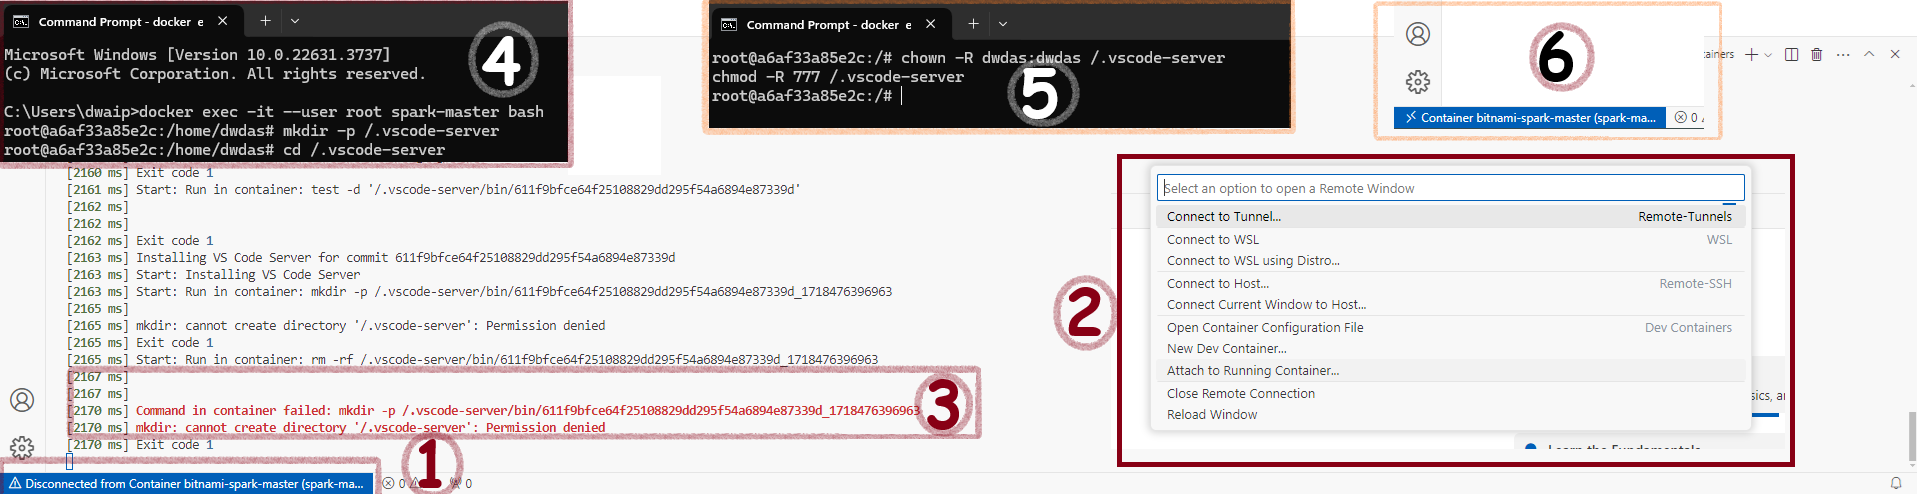Screen dimensions: 1917x494
Task: Click the 'Command Prompt - docker e' tab in the window showing mkdir
Action: tap(121, 21)
